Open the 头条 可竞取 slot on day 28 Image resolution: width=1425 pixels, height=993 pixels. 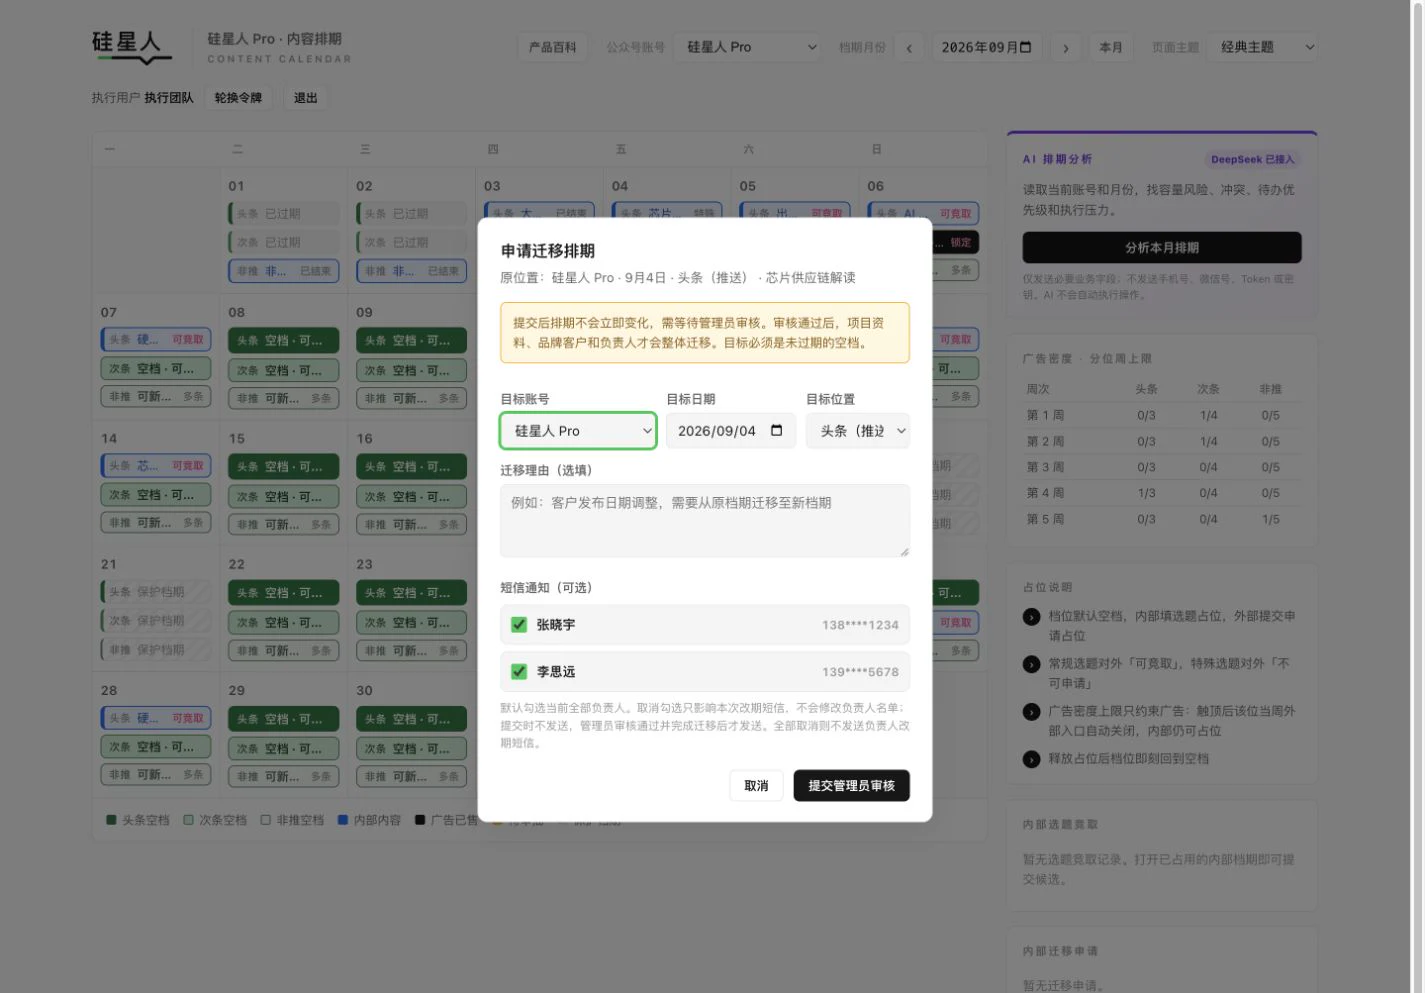click(156, 718)
